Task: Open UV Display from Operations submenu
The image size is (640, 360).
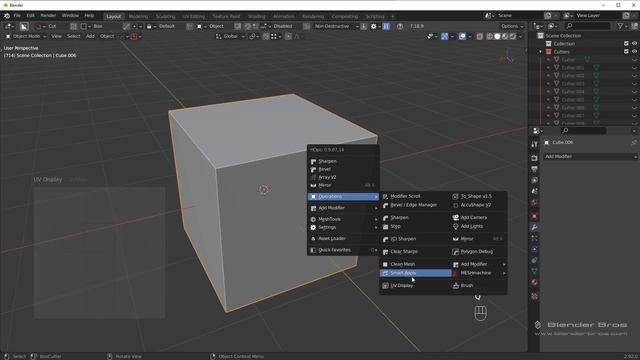Action: pyautogui.click(x=416, y=285)
